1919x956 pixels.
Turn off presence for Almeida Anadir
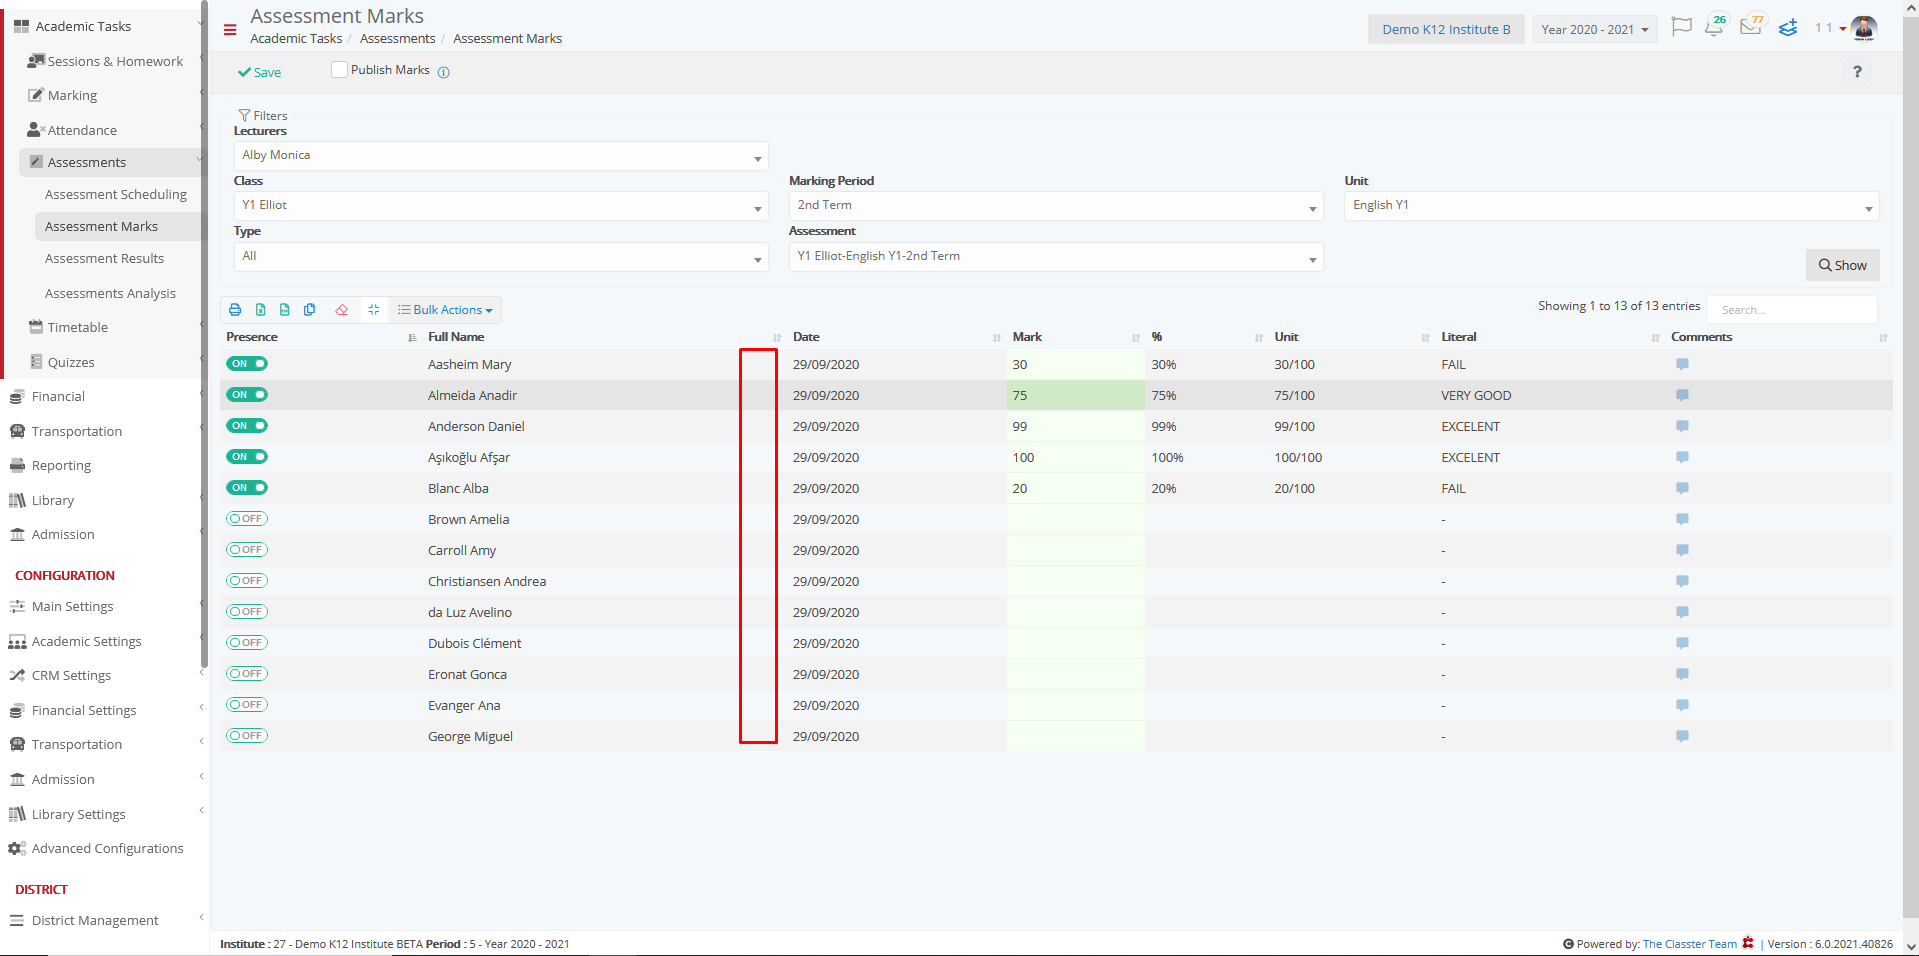click(247, 395)
